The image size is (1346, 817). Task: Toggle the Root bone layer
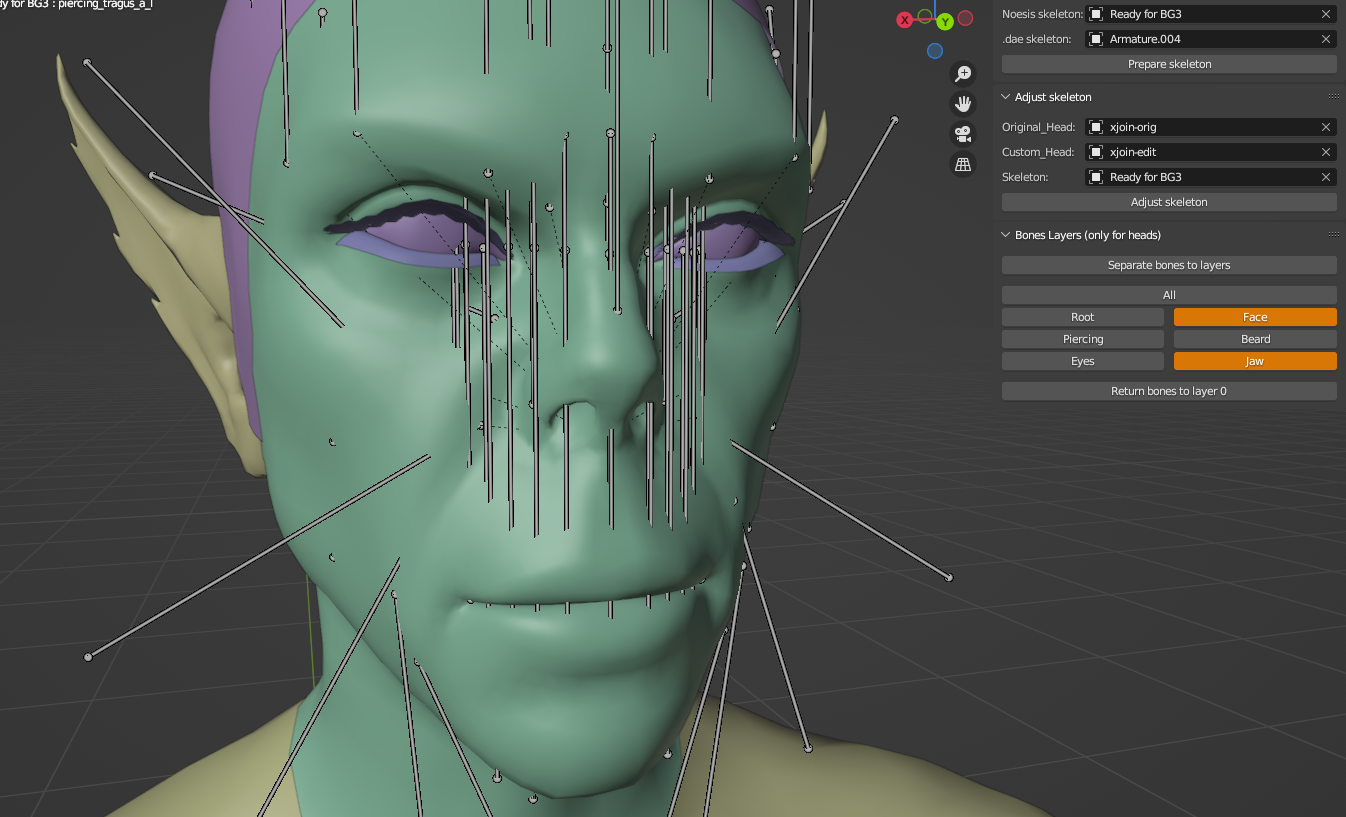tap(1083, 317)
